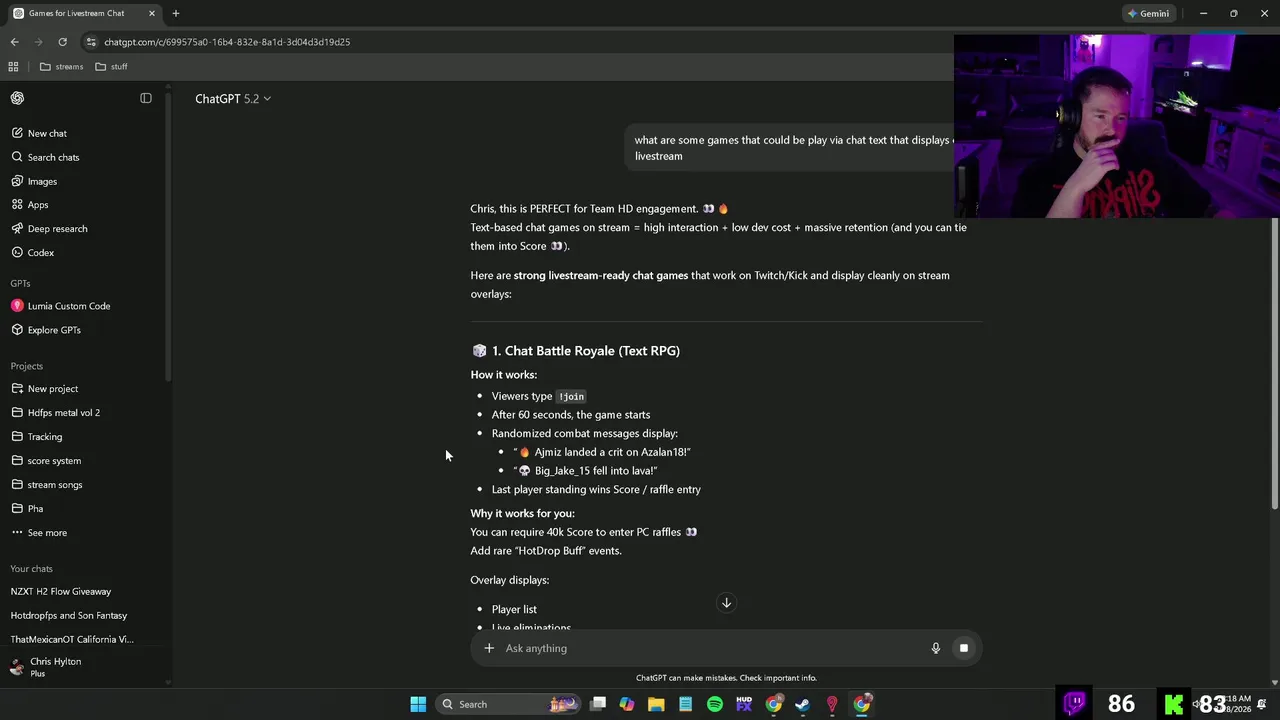Click the Projects section header

click(27, 366)
